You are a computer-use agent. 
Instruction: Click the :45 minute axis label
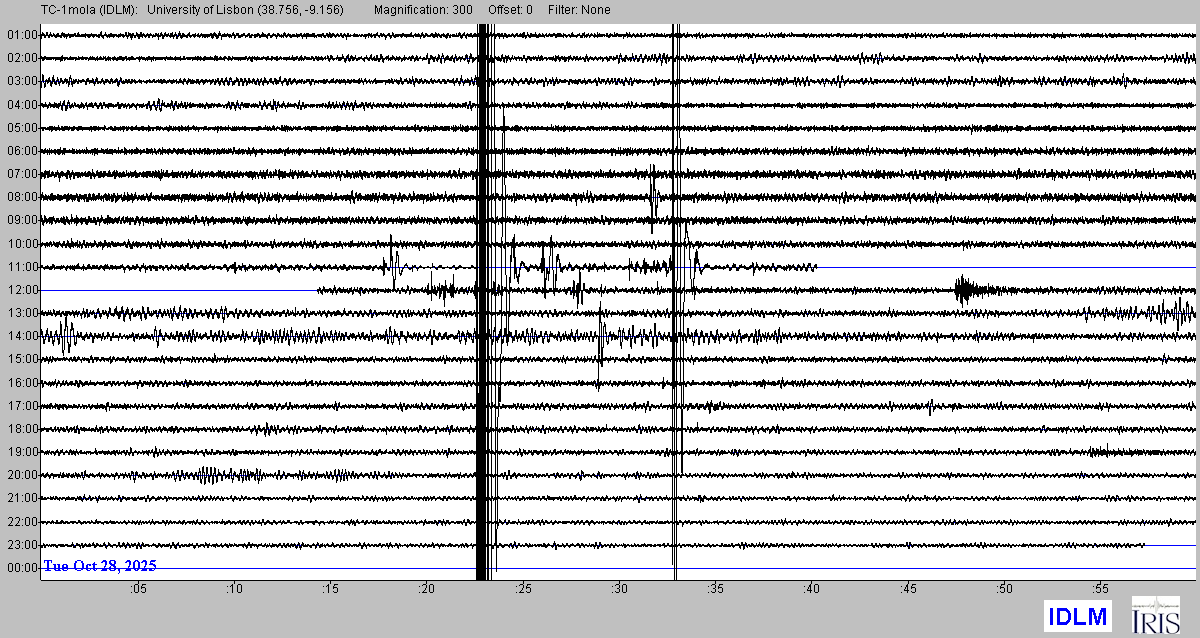tap(907, 590)
